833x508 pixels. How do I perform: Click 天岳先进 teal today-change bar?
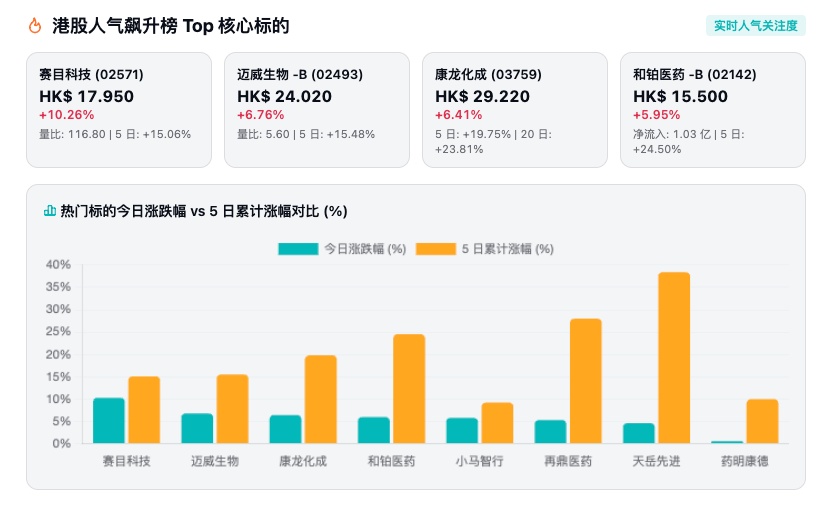[x=639, y=433]
